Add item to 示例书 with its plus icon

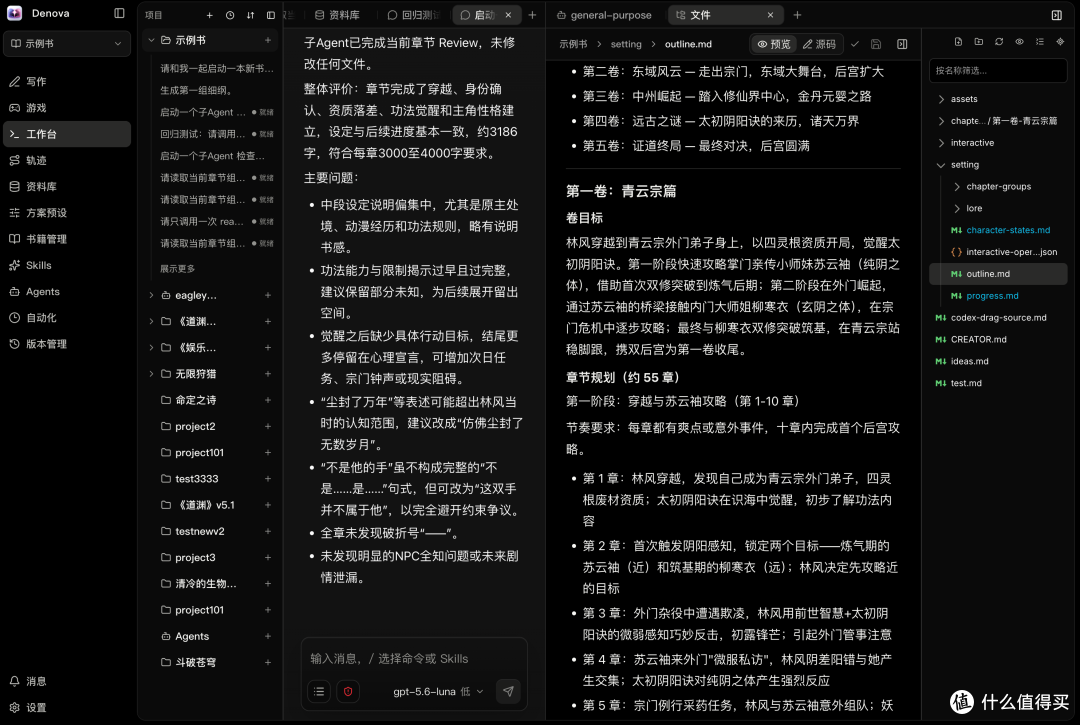point(268,41)
